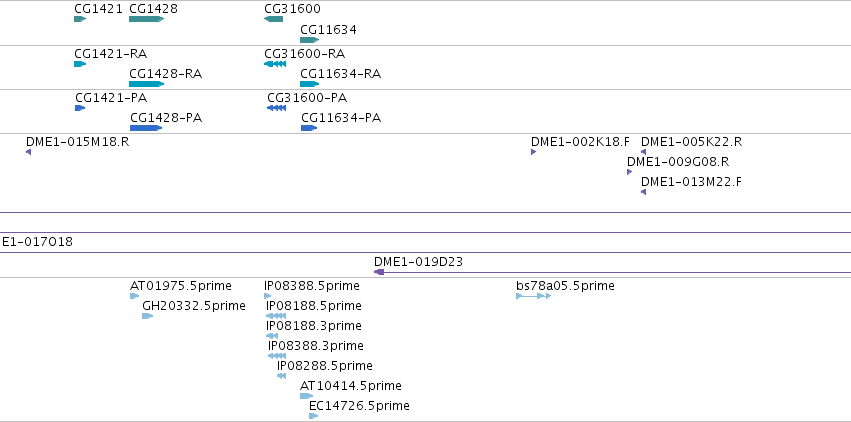Click the IP08188.5prime EST arrows
Image resolution: width=851 pixels, height=422 pixels.
(x=276, y=316)
